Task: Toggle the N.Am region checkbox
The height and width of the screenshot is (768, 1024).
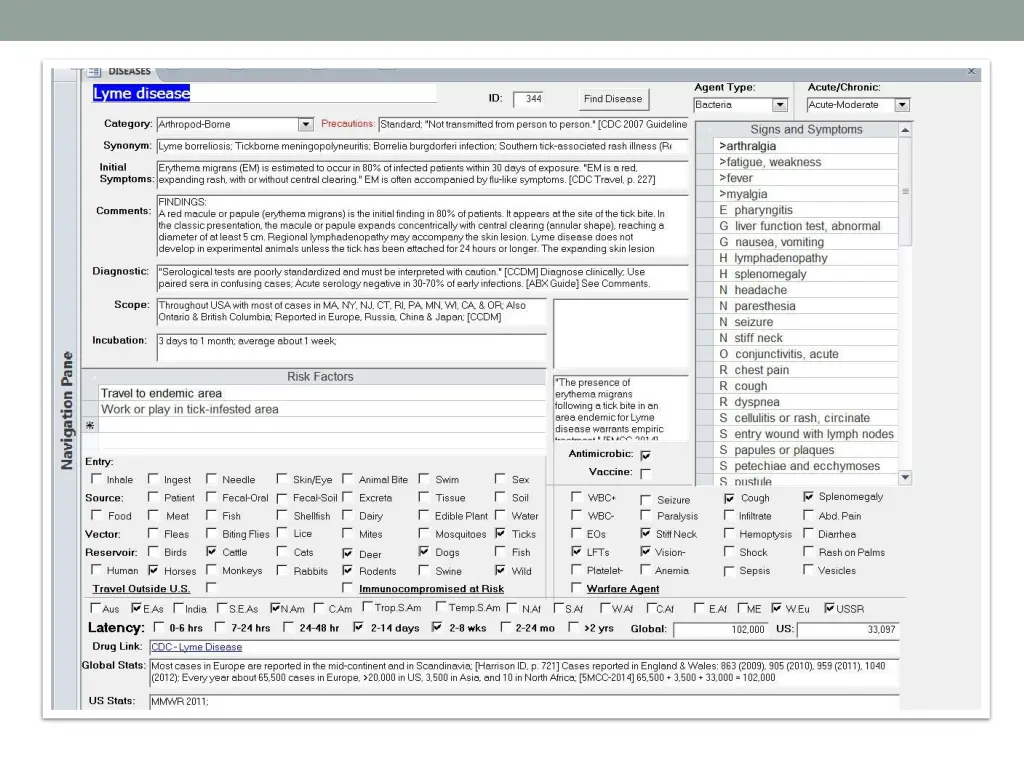Action: [x=275, y=608]
